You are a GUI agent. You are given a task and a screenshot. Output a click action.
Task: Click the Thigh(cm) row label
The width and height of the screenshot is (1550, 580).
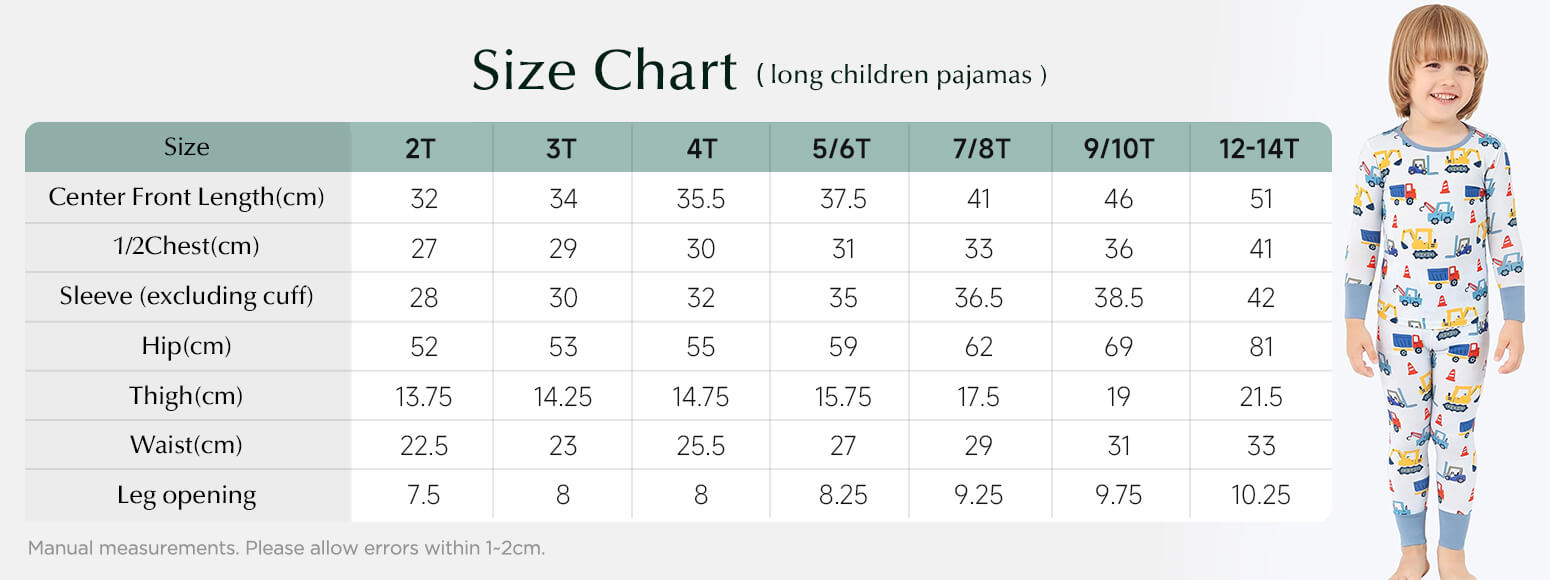tap(187, 396)
